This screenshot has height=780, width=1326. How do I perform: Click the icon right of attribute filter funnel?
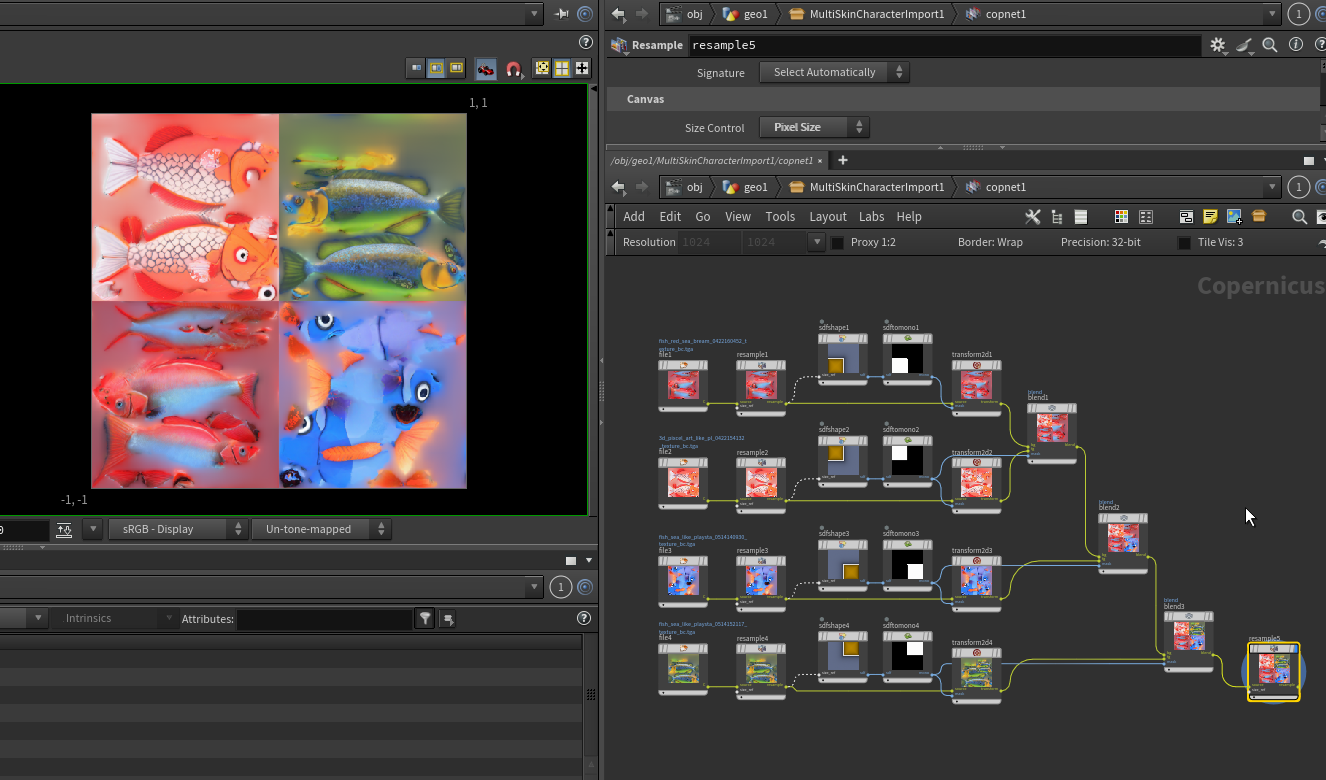coord(448,619)
